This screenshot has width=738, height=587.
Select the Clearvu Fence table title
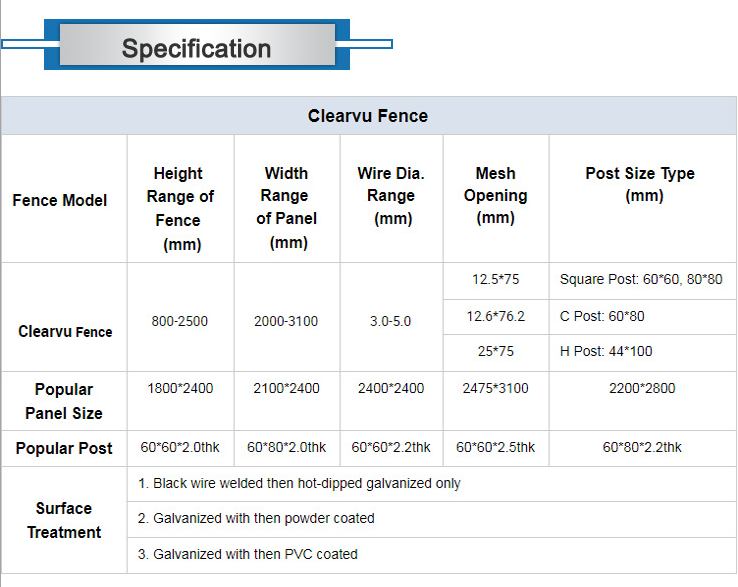368,116
